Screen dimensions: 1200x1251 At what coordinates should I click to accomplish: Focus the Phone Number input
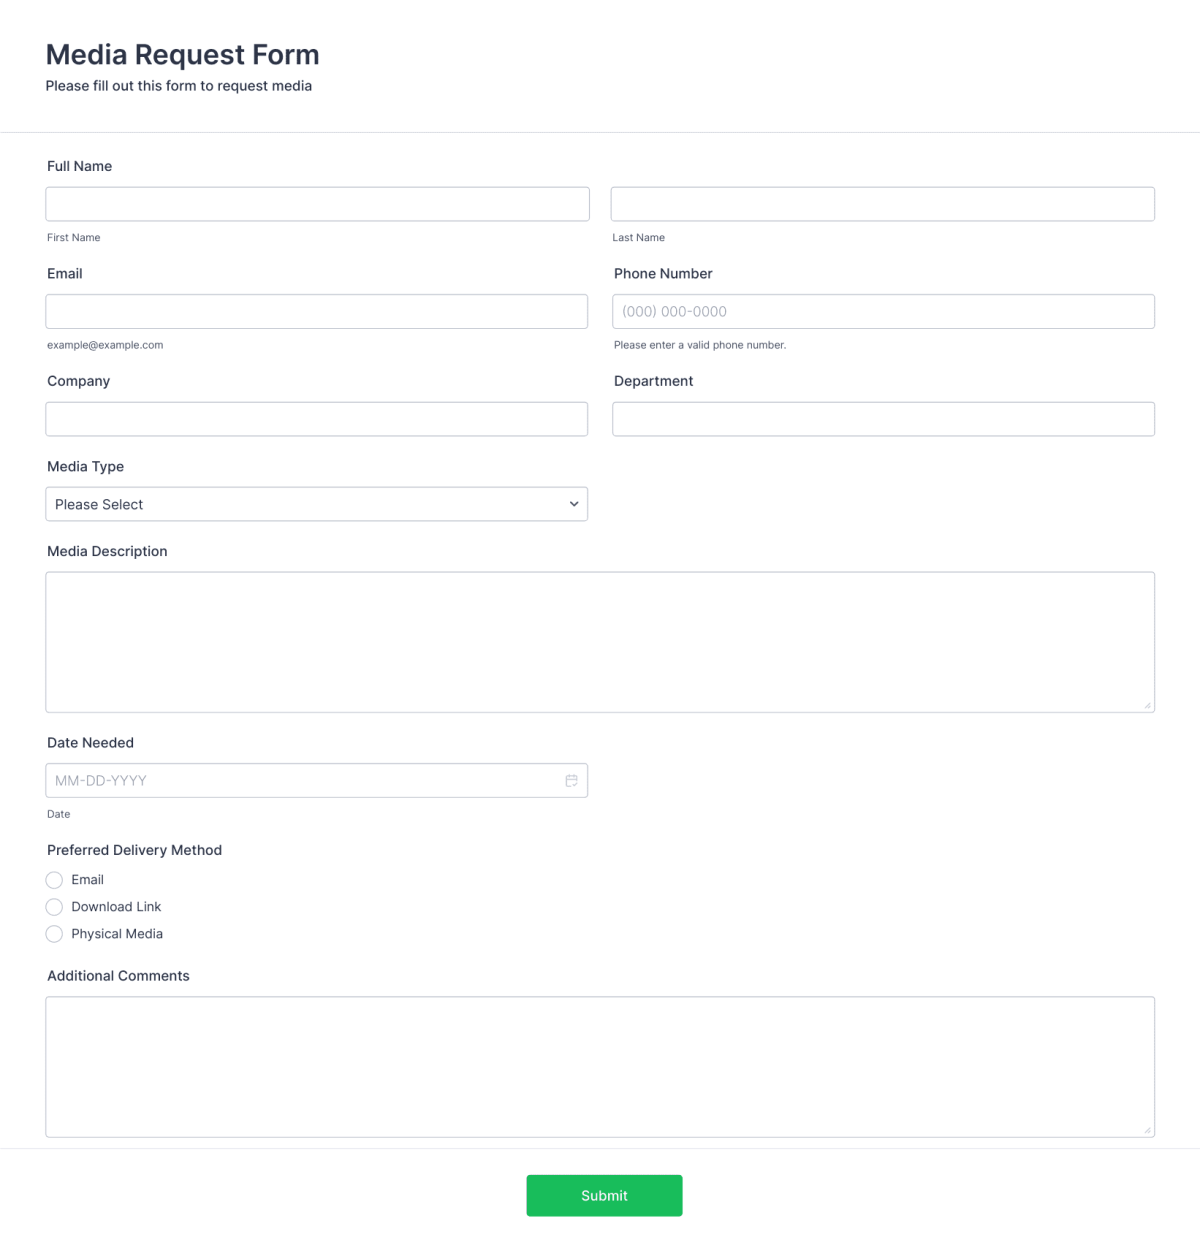tap(883, 311)
